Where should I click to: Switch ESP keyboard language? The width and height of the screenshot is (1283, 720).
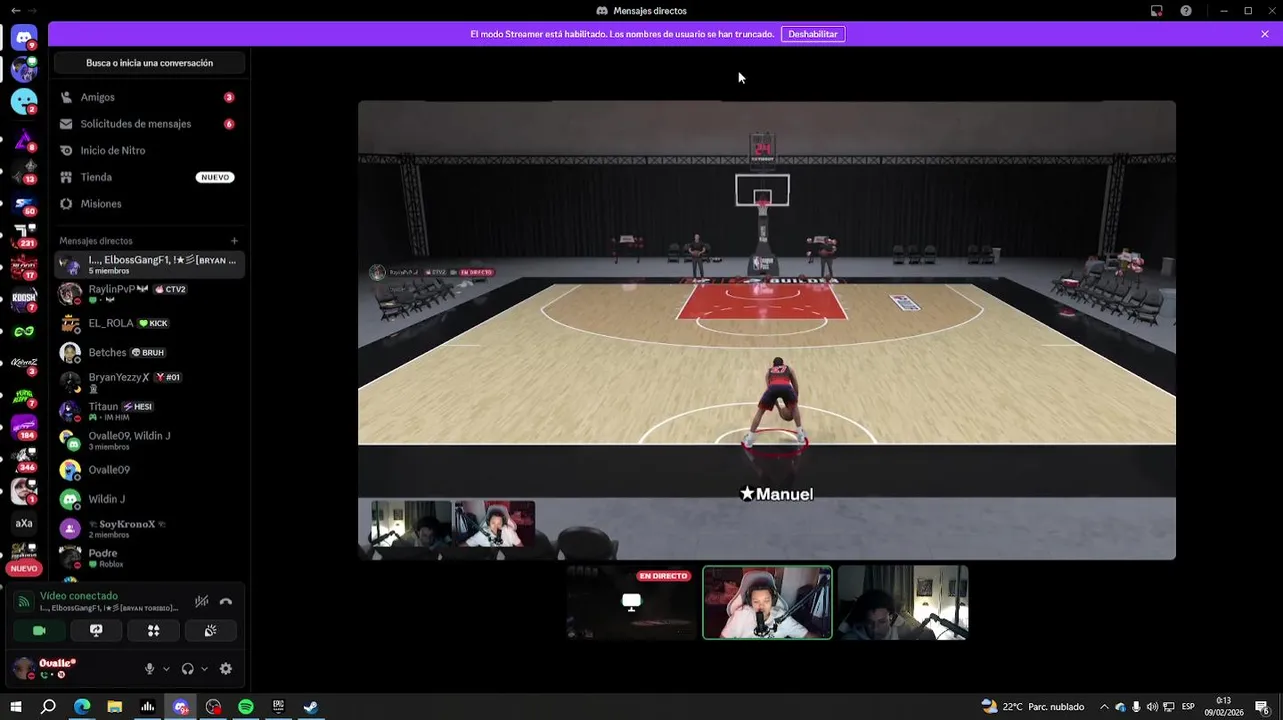point(1189,707)
